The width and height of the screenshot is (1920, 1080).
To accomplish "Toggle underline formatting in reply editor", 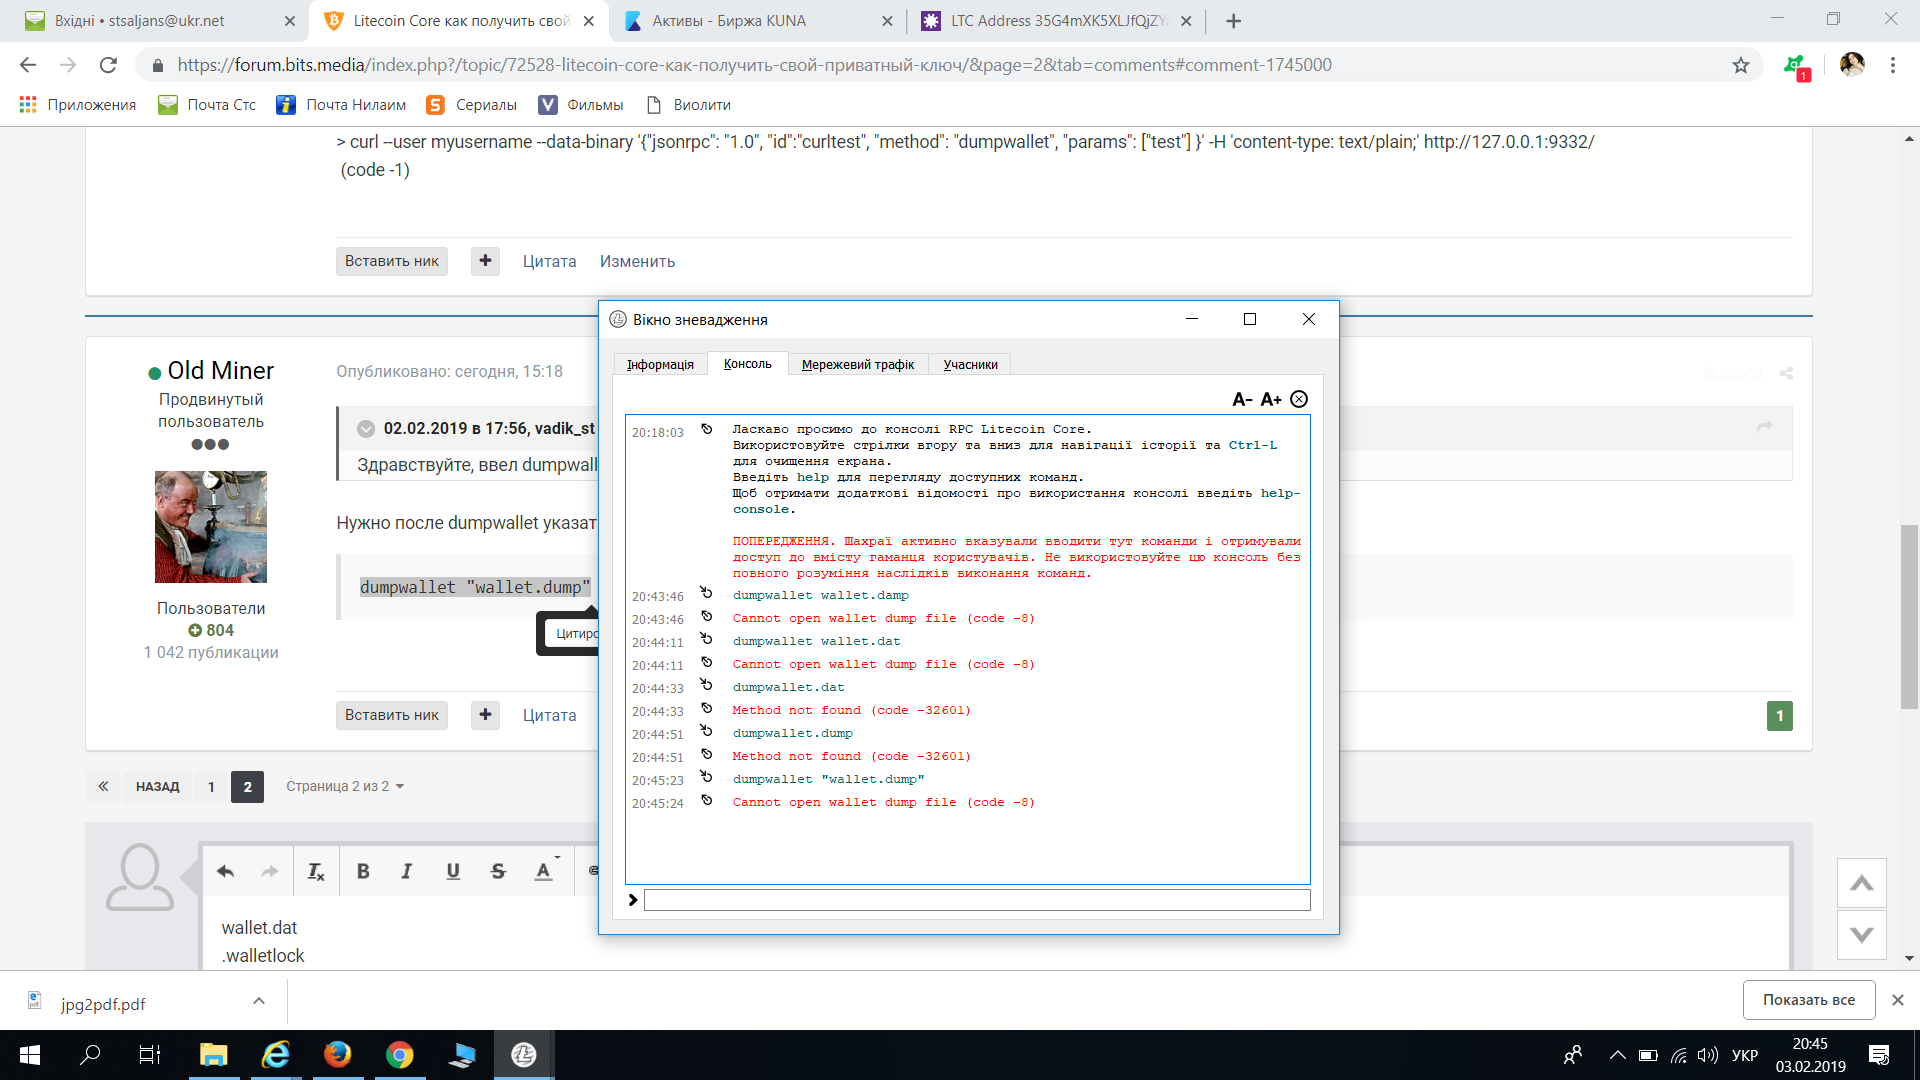I will point(453,871).
